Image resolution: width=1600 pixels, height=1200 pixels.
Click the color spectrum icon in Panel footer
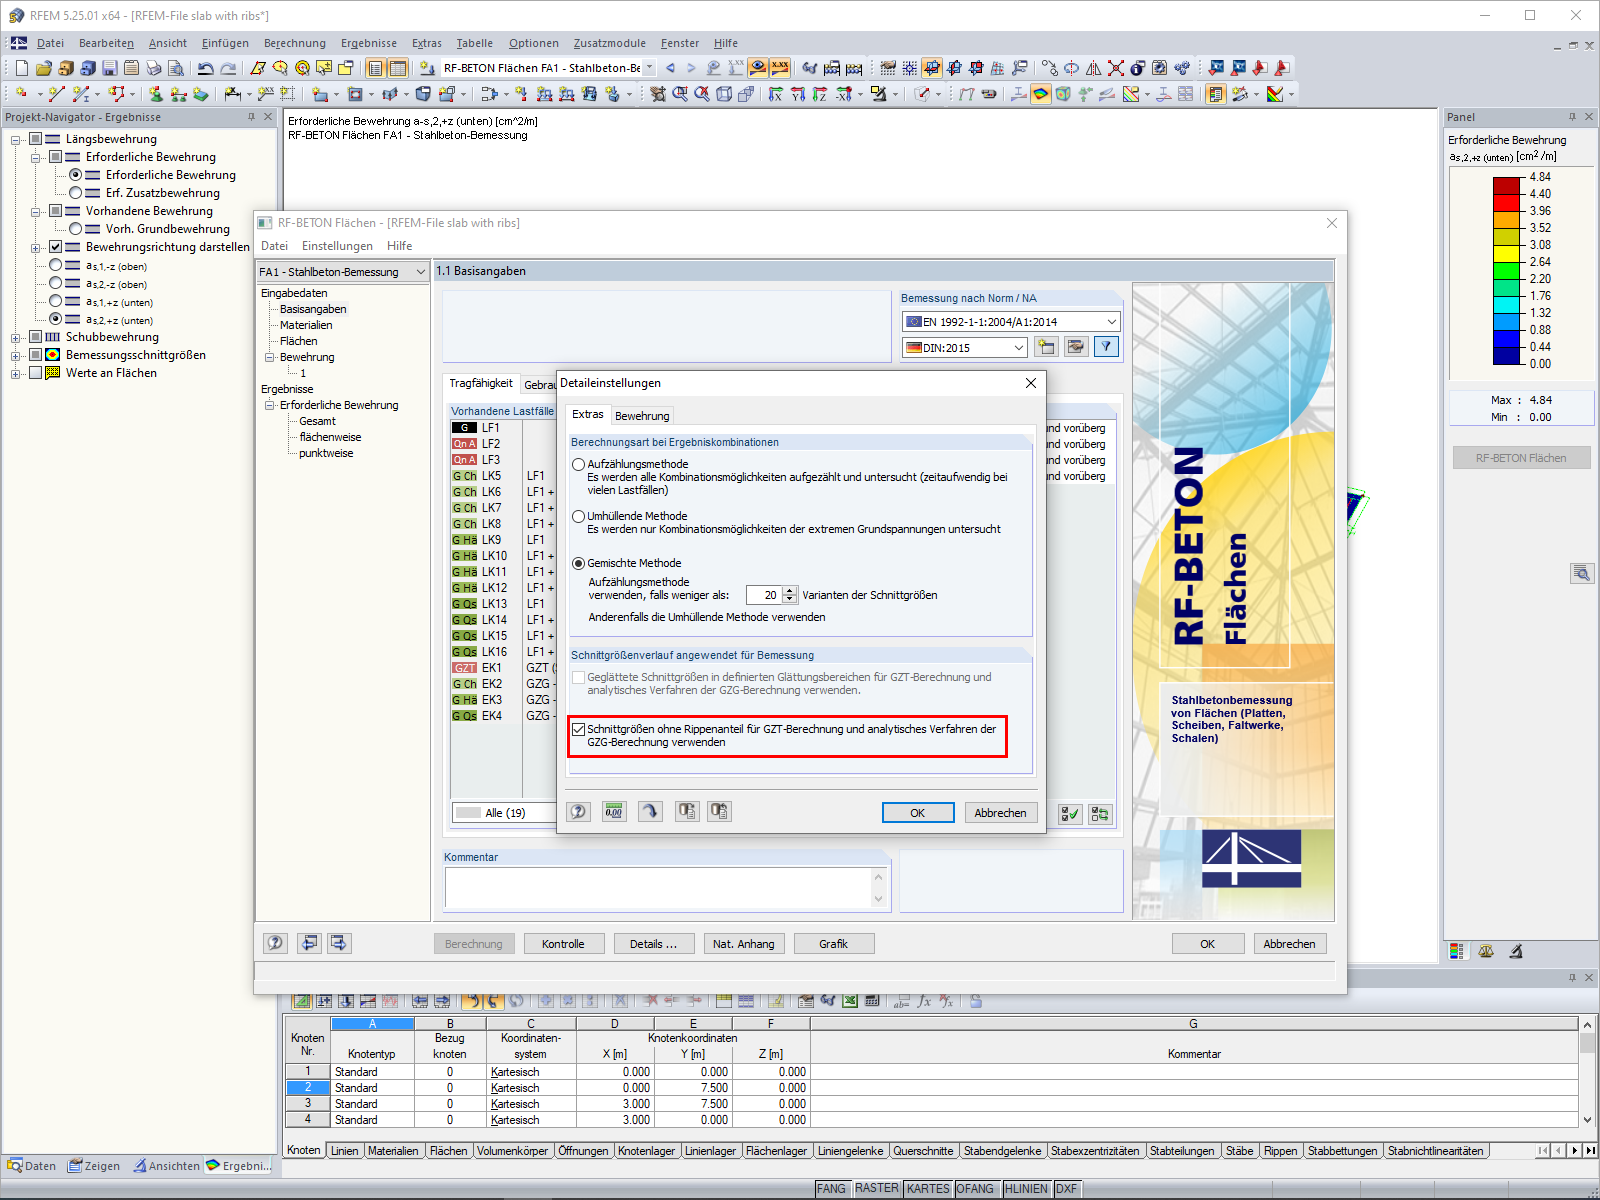click(1456, 951)
